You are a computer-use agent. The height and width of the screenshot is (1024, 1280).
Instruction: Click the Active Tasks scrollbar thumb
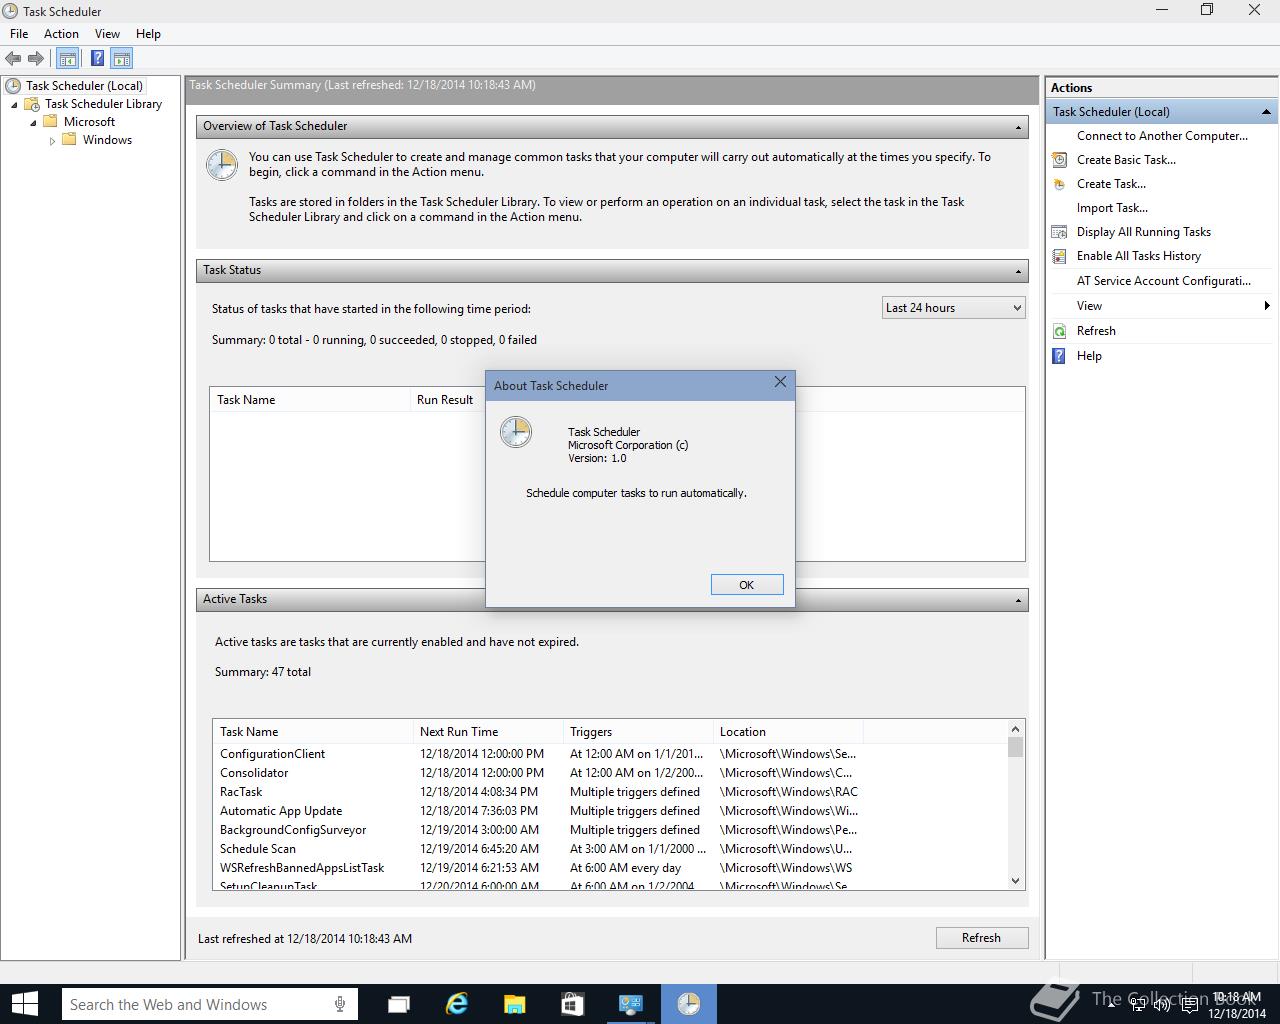pyautogui.click(x=1015, y=747)
